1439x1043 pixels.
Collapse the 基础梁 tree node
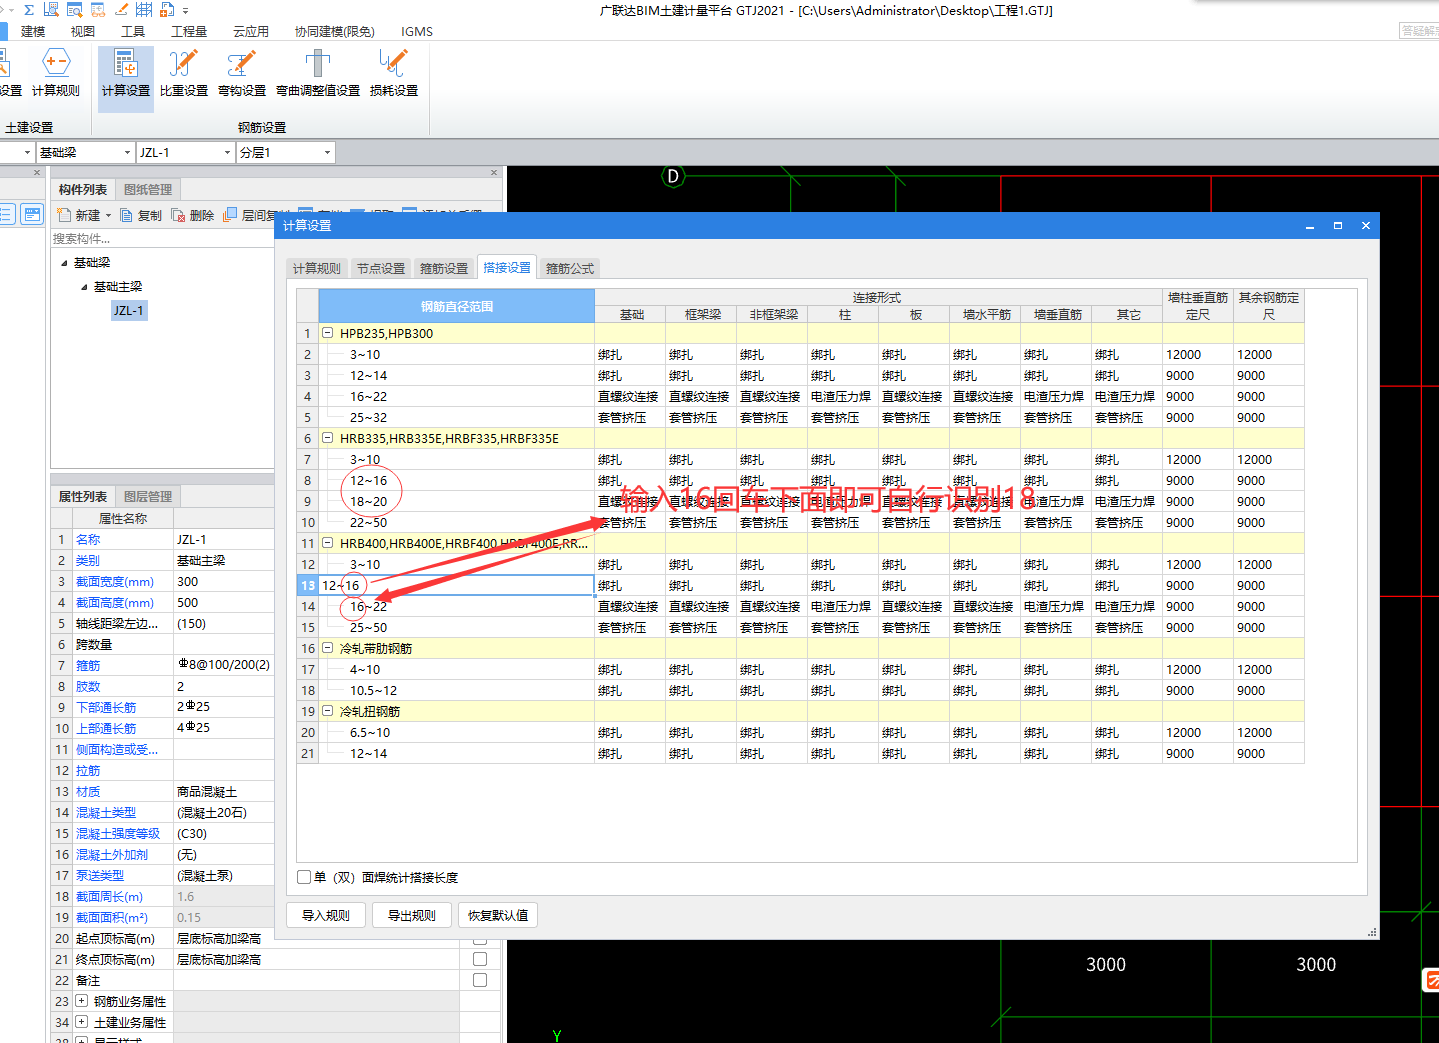(x=64, y=263)
